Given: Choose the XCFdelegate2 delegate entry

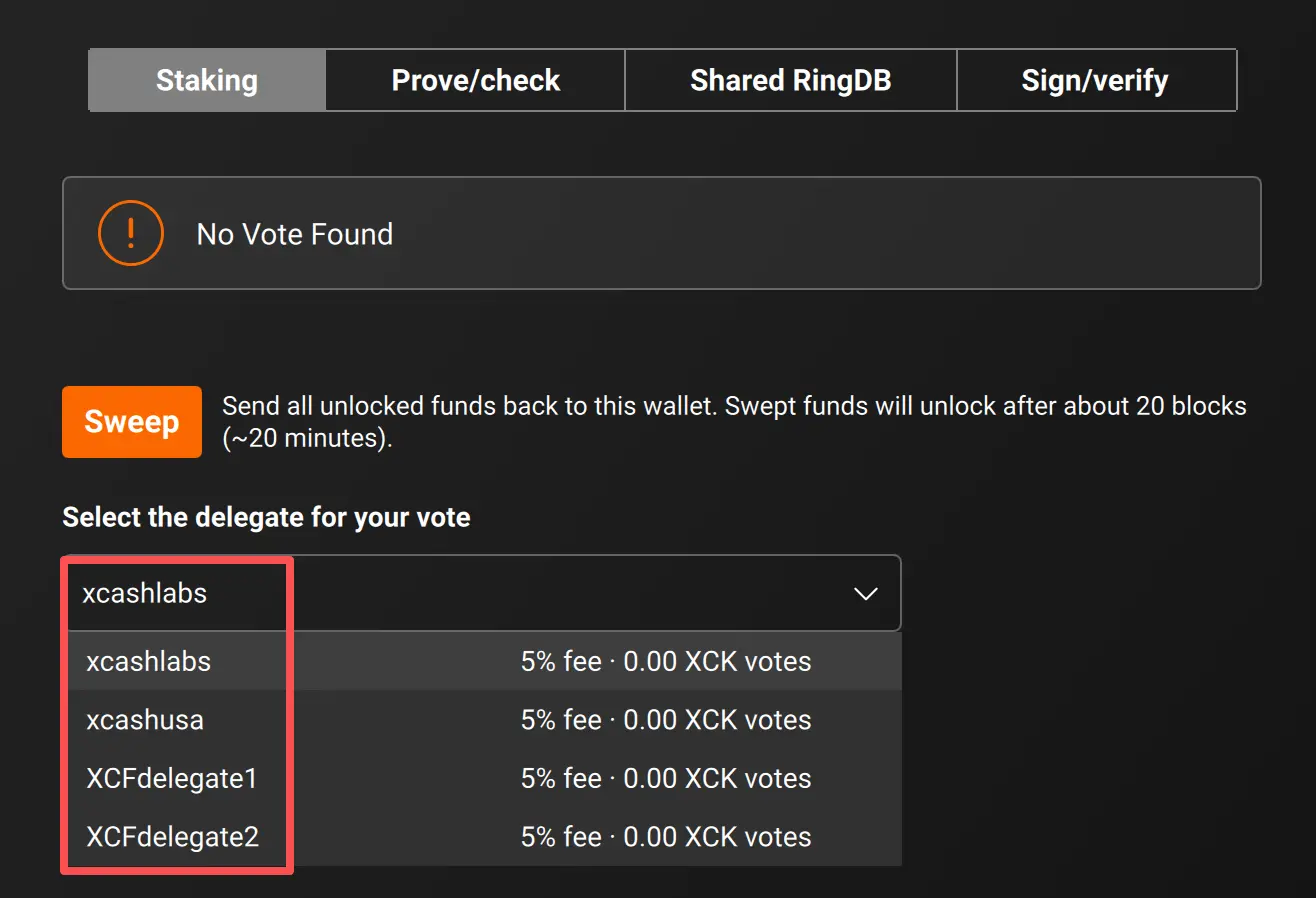Looking at the screenshot, I should 173,837.
